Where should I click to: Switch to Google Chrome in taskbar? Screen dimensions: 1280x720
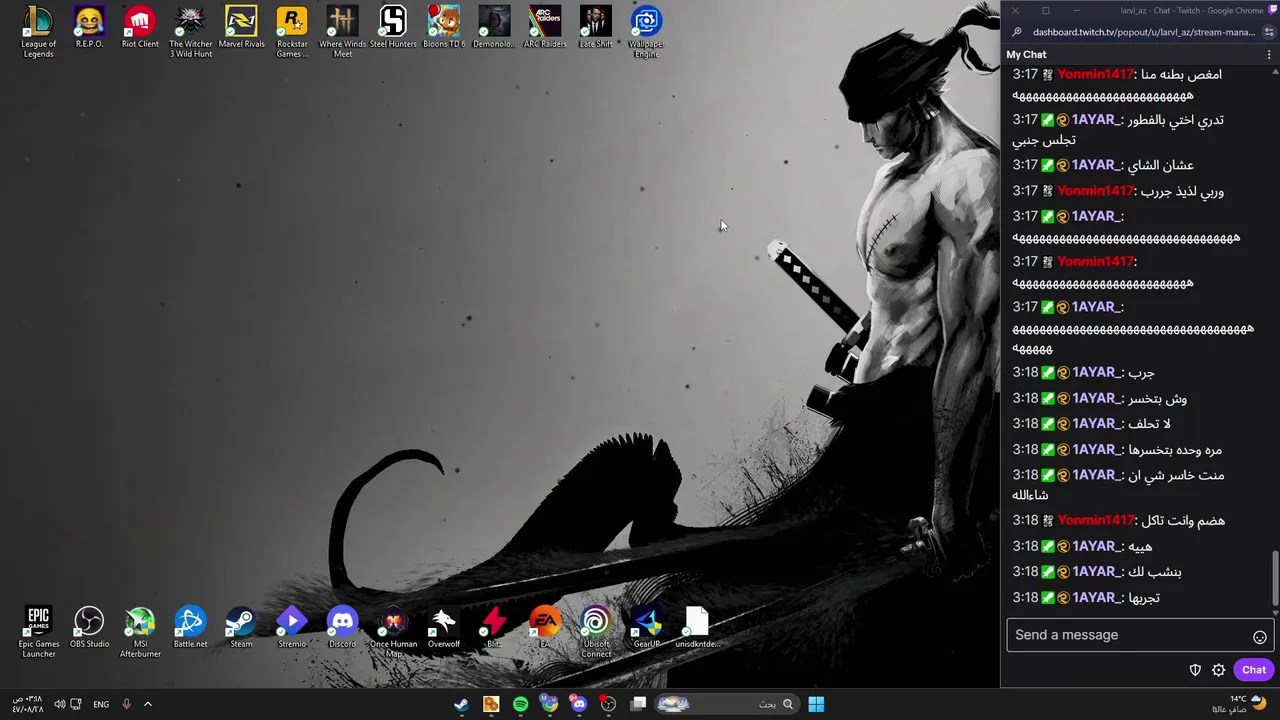tap(549, 704)
